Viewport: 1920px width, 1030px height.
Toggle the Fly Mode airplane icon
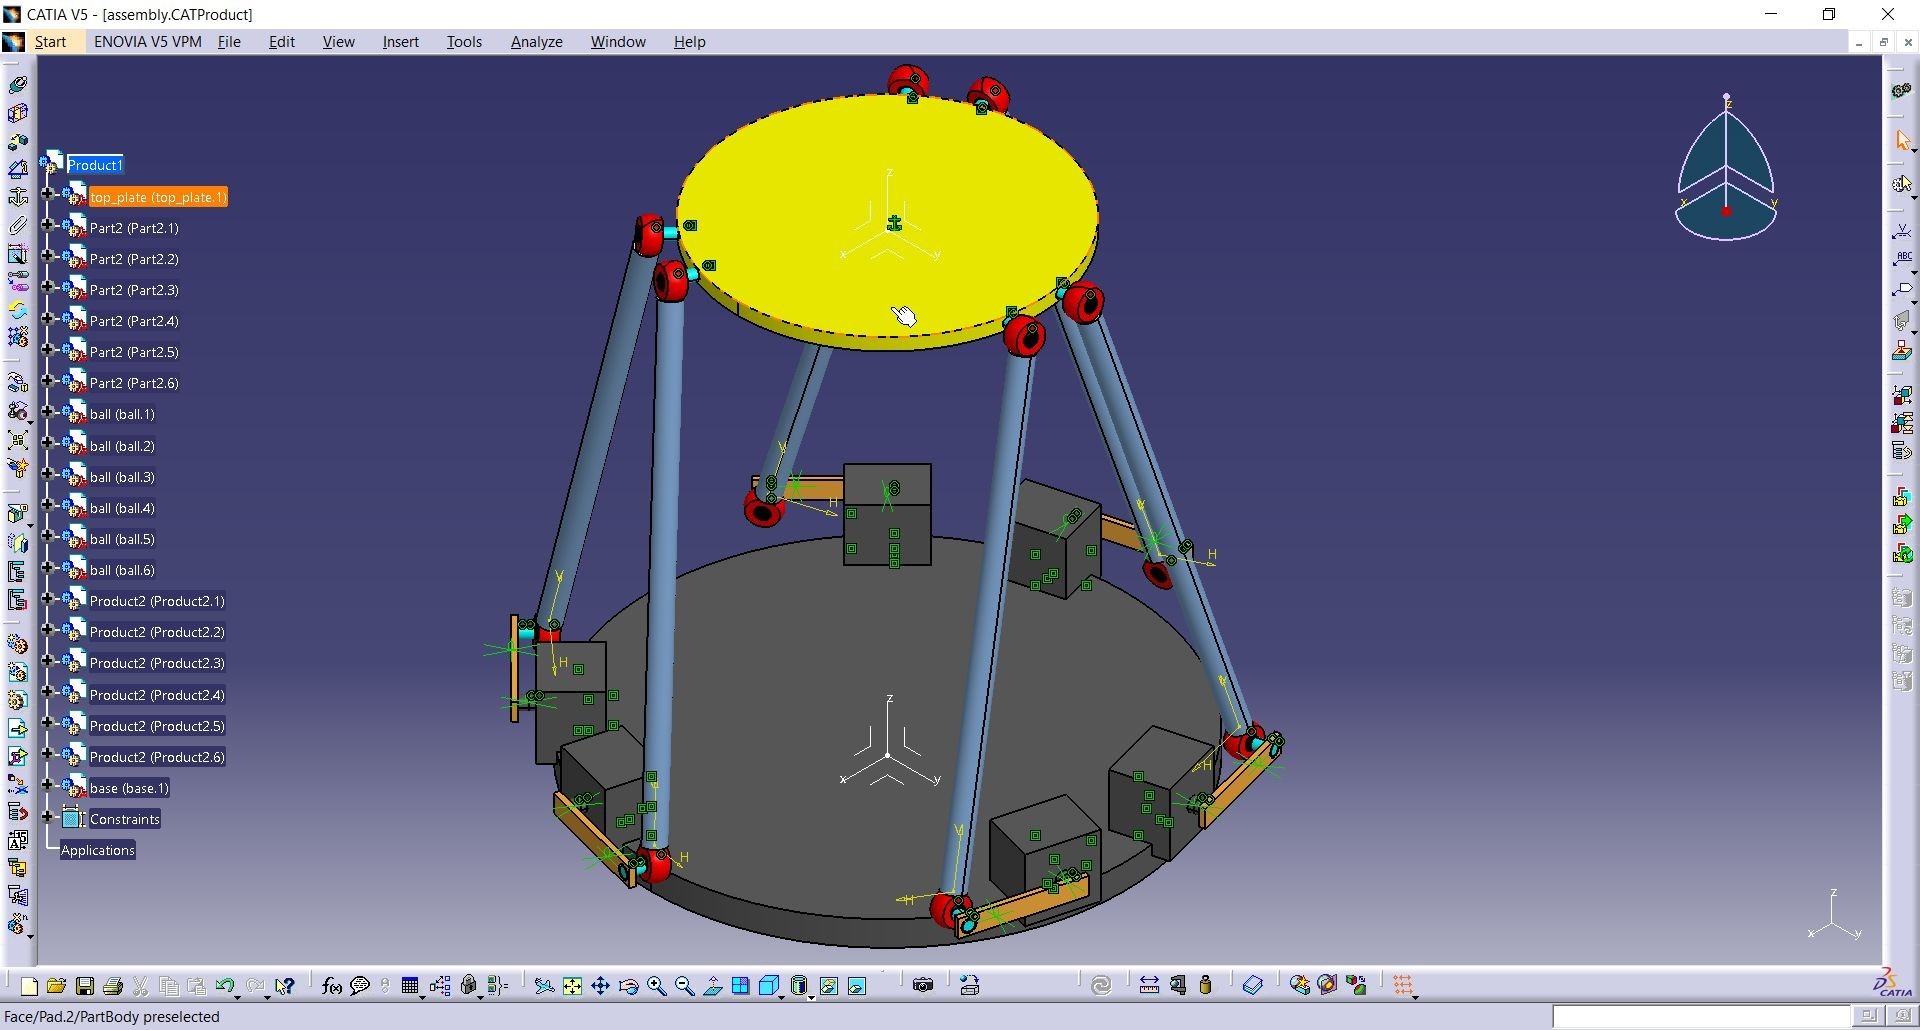coord(544,987)
